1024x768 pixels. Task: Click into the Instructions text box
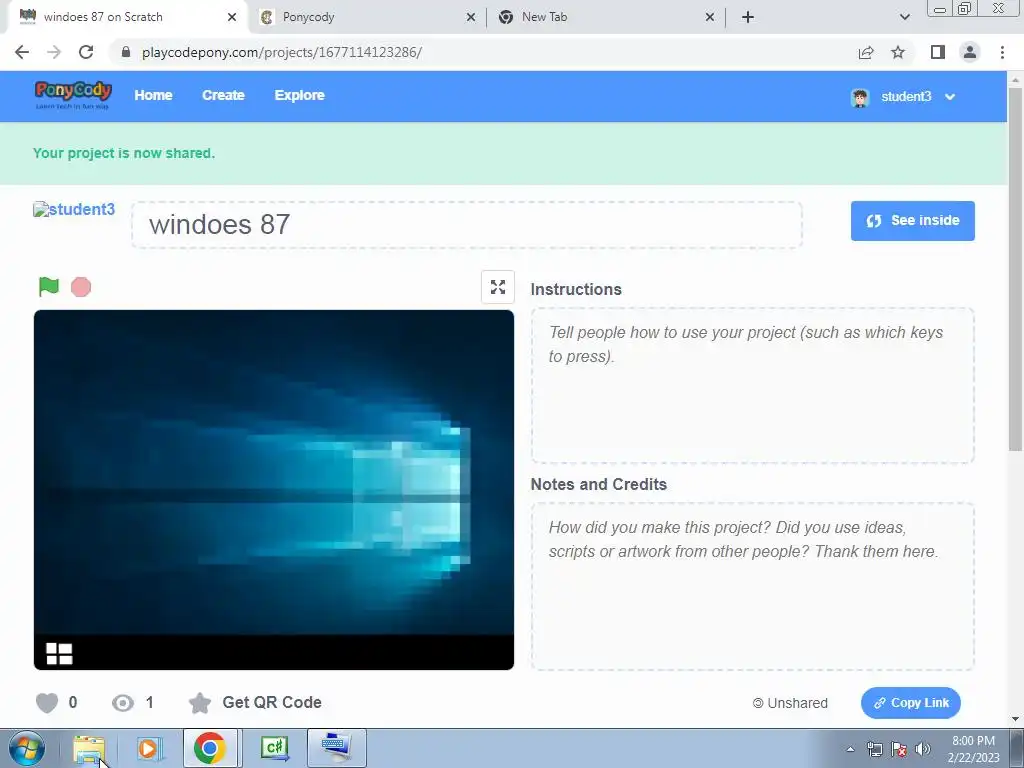tap(752, 385)
